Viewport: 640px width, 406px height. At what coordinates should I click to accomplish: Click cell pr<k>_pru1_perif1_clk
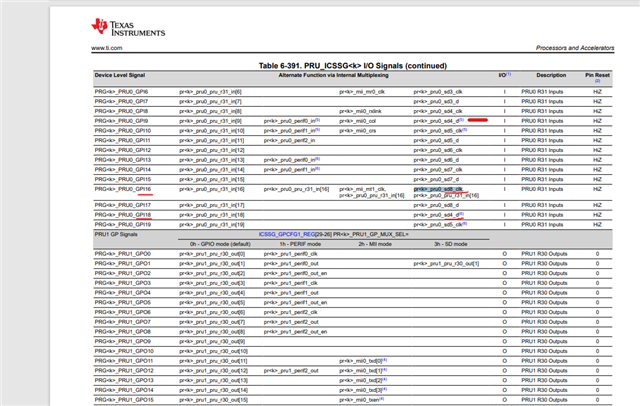pos(291,283)
